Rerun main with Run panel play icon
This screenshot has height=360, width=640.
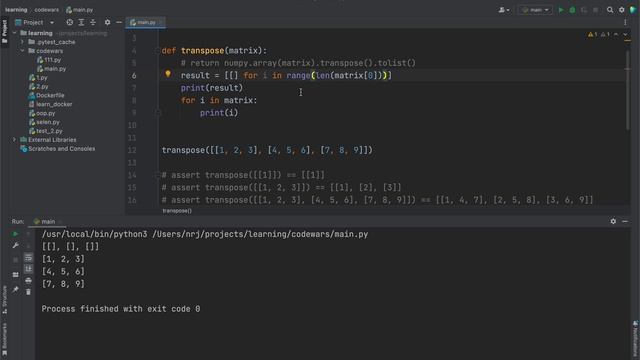point(16,234)
